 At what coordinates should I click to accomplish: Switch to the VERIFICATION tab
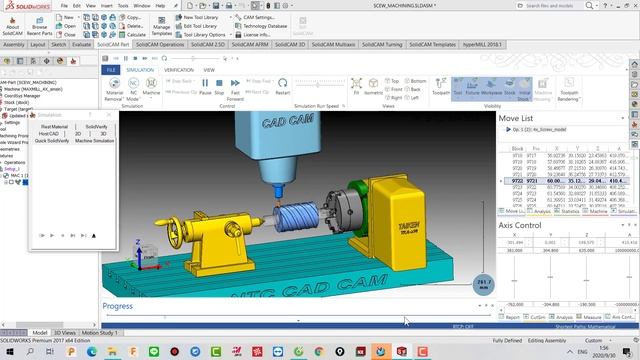pyautogui.click(x=179, y=70)
